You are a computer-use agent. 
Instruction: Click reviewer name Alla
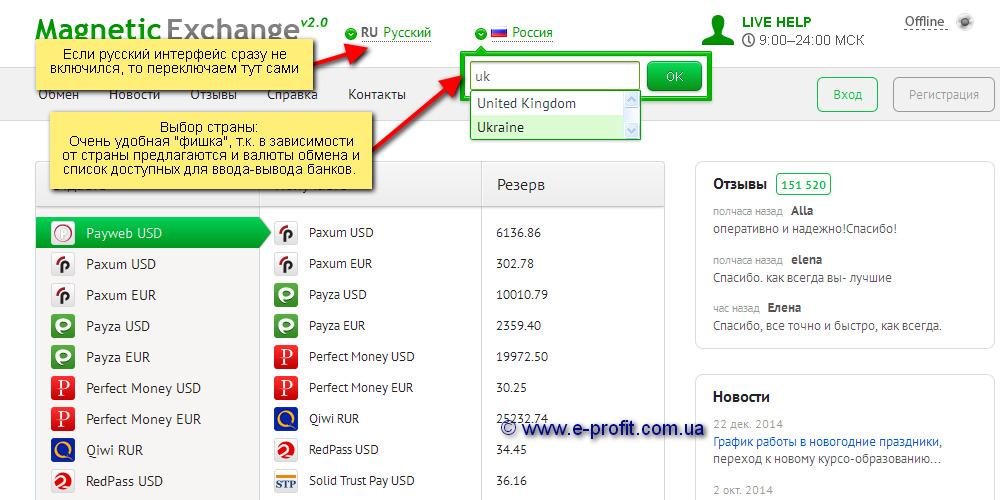(x=802, y=211)
